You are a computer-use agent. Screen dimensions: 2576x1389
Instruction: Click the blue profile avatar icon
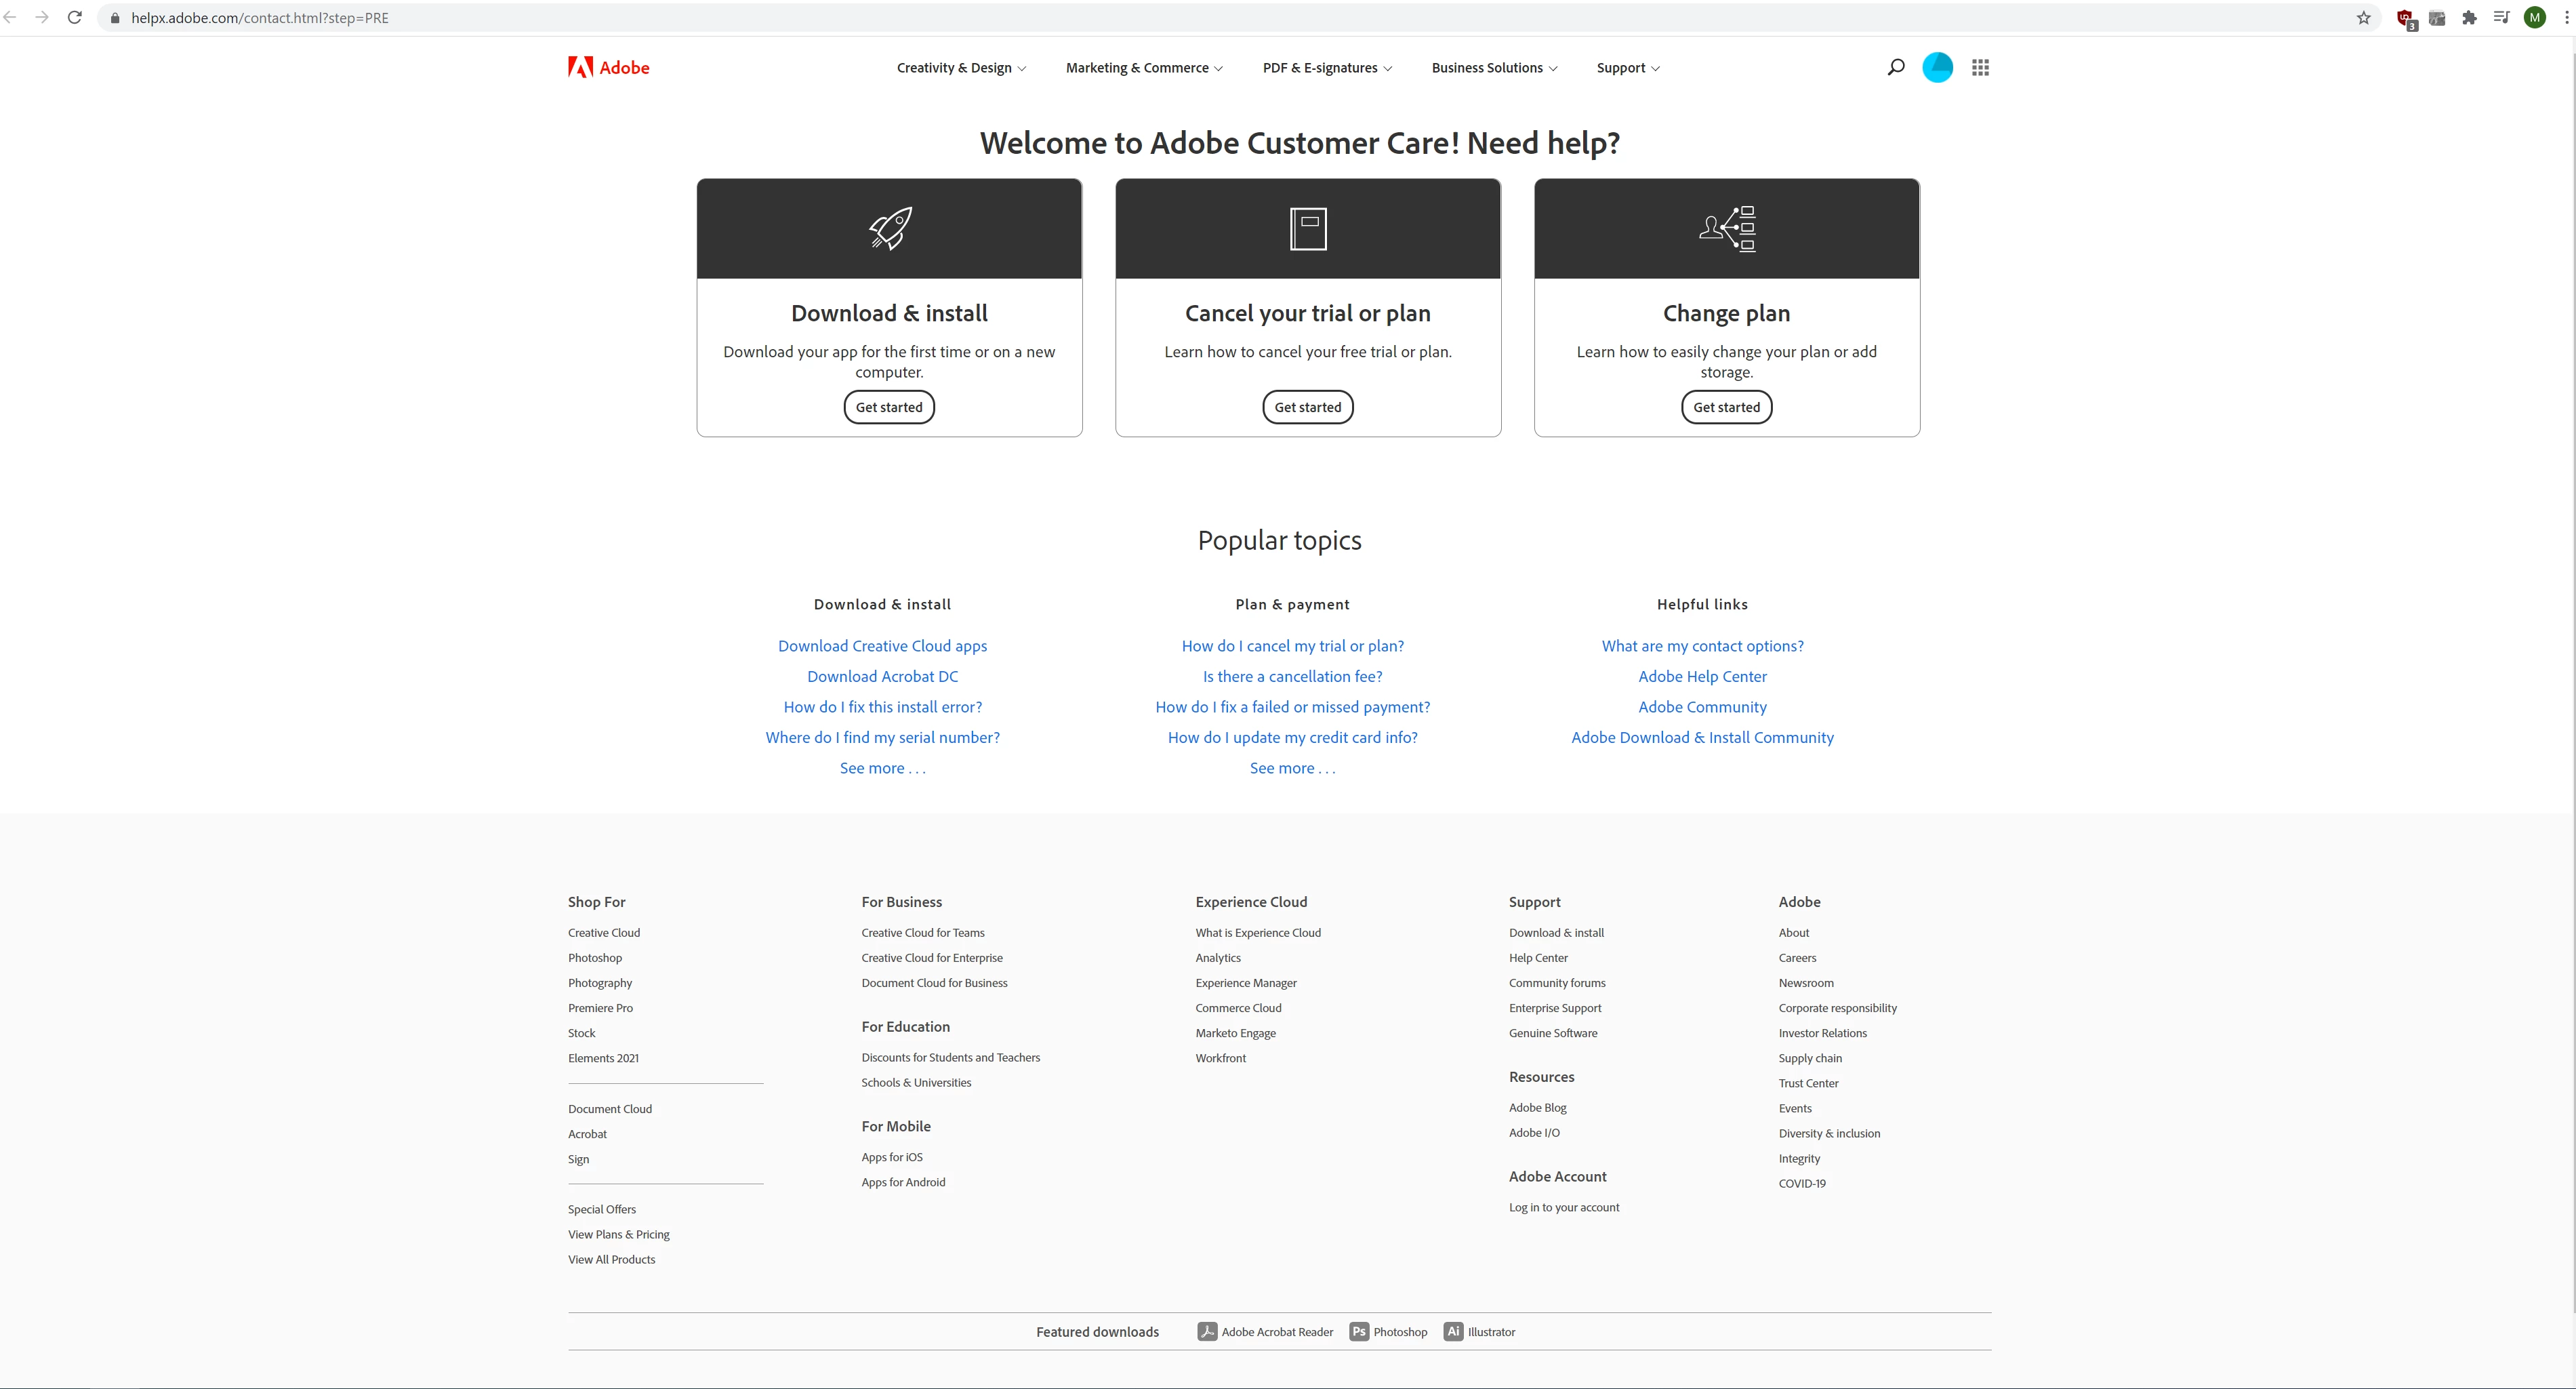[x=1937, y=67]
